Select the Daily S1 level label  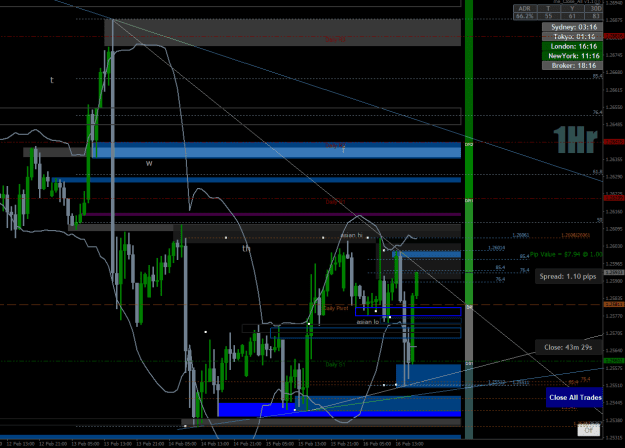[335, 364]
